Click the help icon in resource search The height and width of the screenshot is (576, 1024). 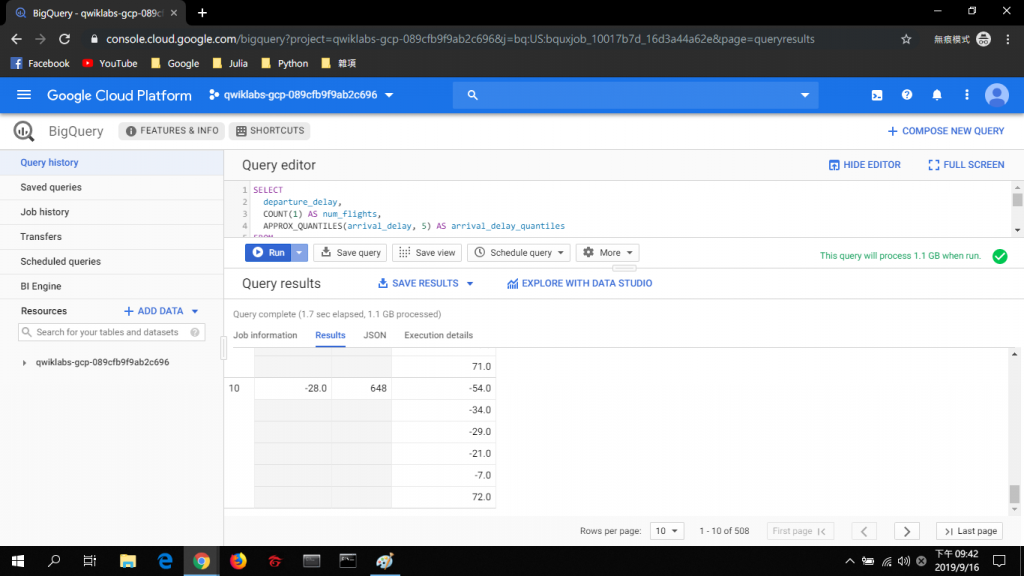[x=195, y=332]
